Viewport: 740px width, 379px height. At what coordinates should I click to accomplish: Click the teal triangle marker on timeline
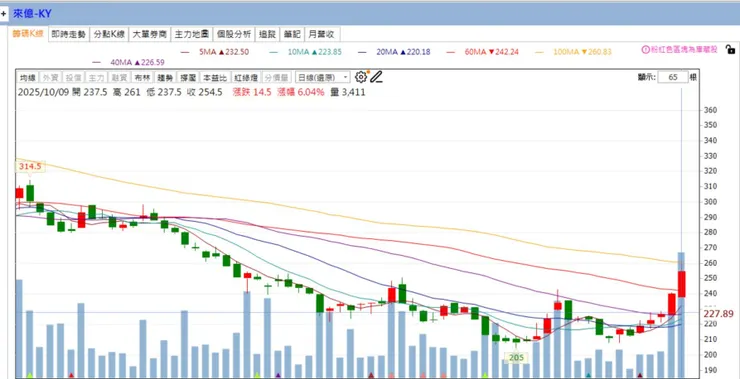[588, 375]
